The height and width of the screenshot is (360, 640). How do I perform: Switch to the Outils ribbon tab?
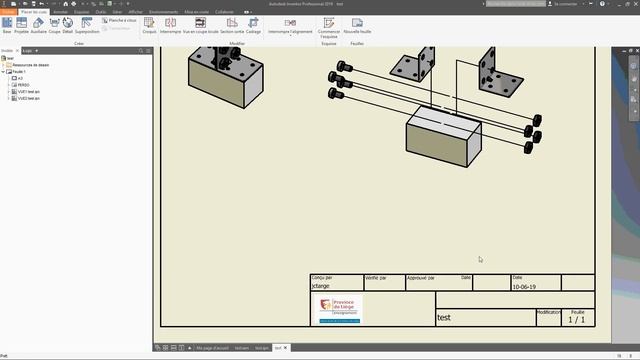[x=101, y=12]
